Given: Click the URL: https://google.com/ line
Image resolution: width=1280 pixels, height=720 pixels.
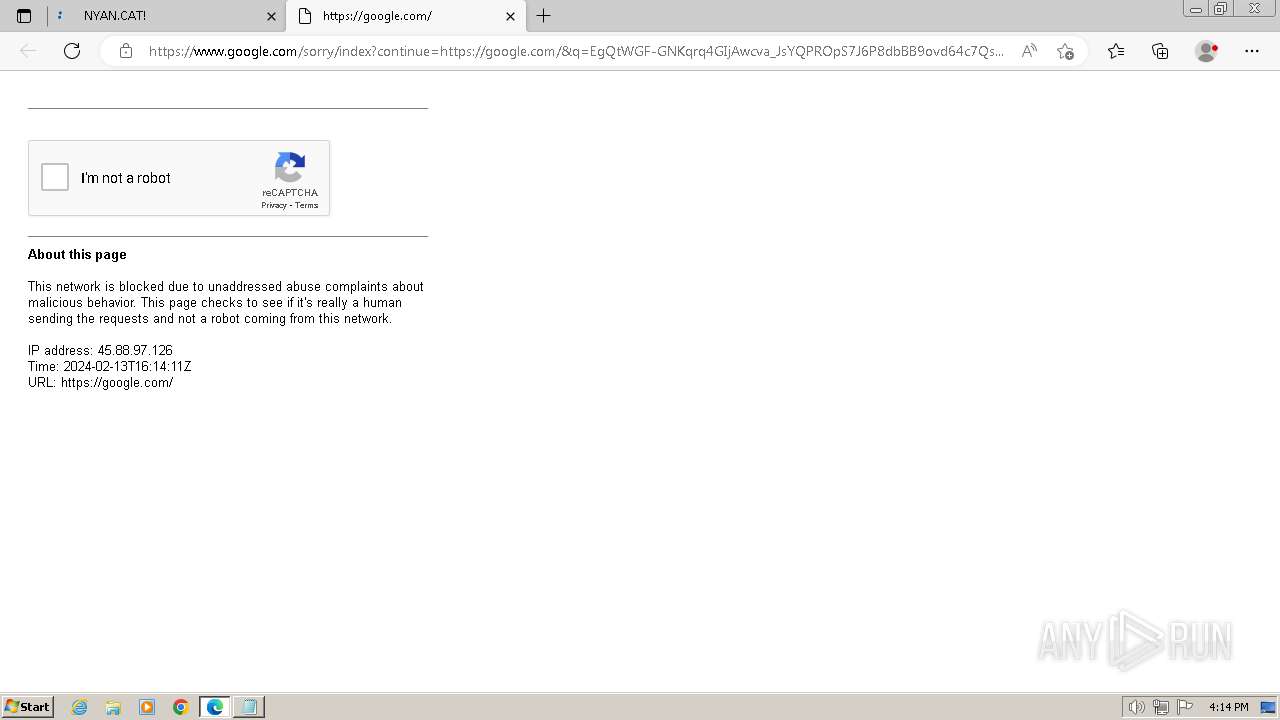Looking at the screenshot, I should tap(101, 383).
